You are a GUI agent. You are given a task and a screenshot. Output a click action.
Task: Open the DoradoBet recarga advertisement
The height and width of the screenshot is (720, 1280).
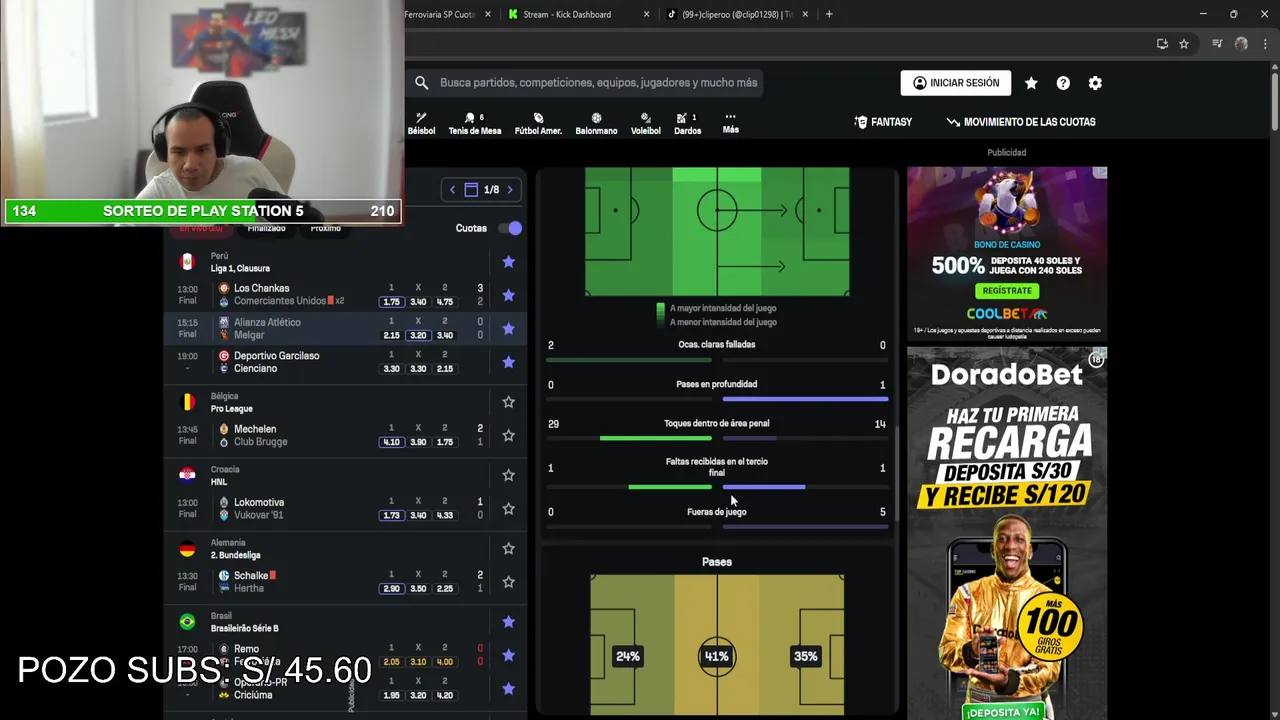click(1007, 534)
